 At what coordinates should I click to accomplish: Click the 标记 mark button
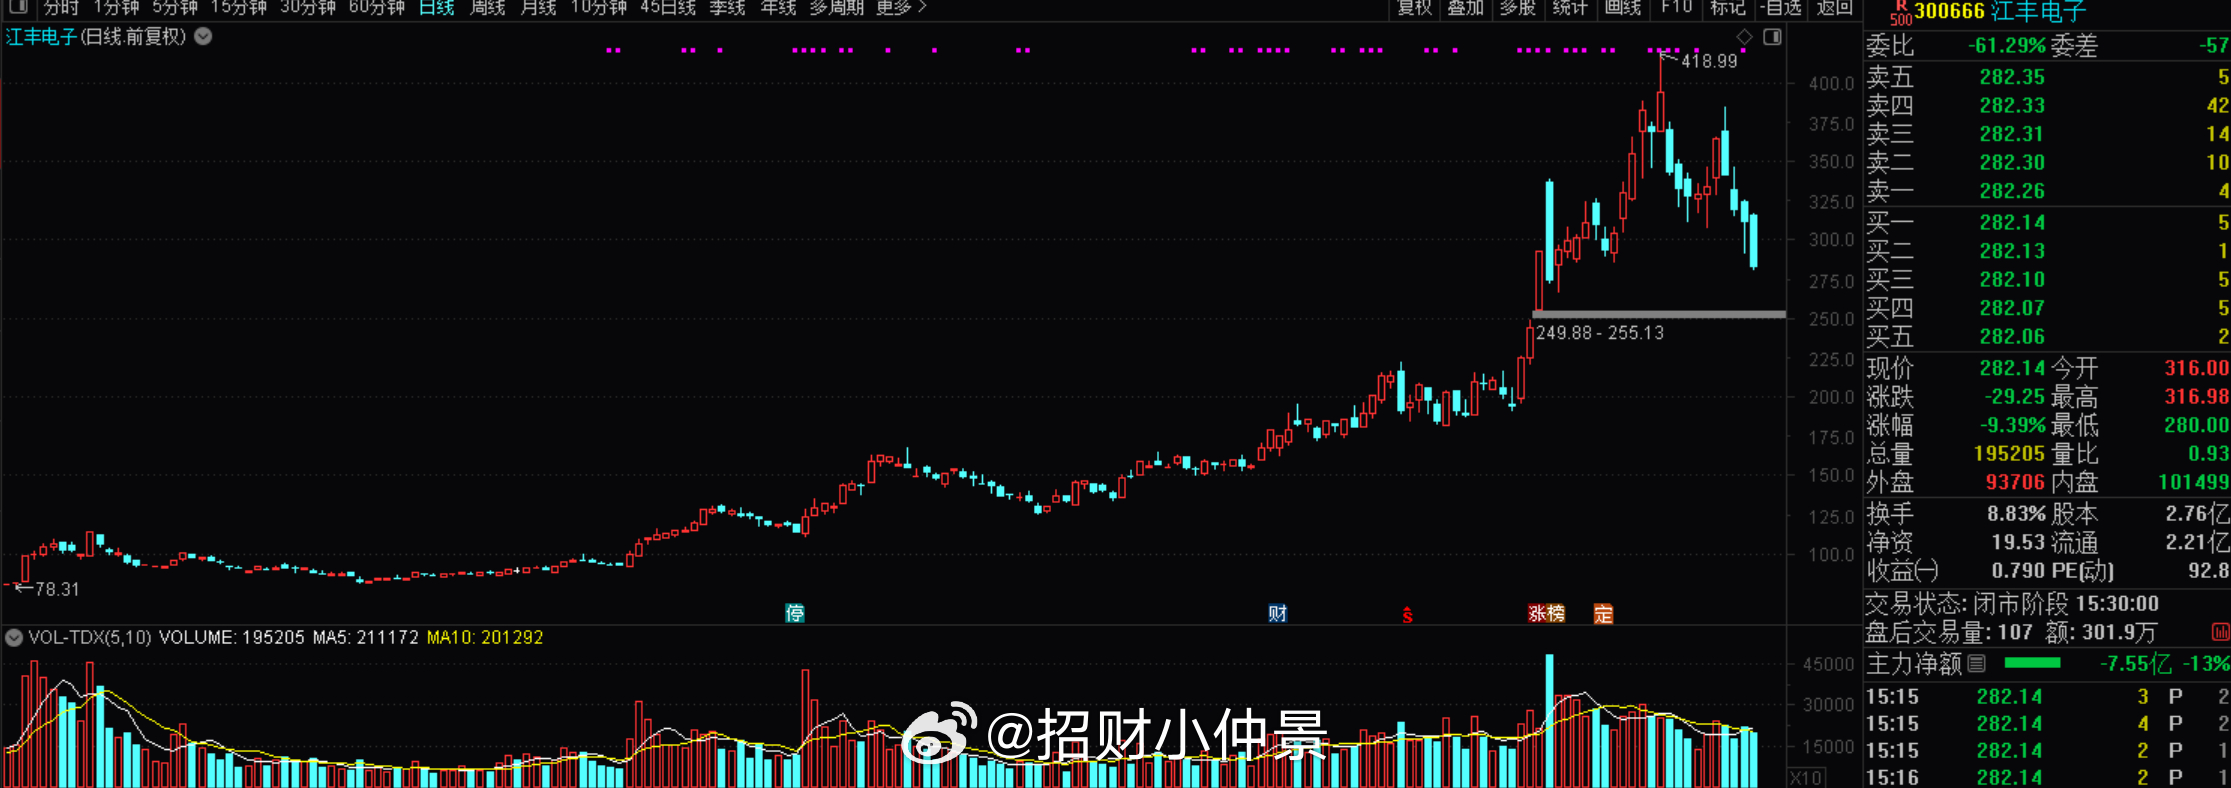tap(1727, 8)
